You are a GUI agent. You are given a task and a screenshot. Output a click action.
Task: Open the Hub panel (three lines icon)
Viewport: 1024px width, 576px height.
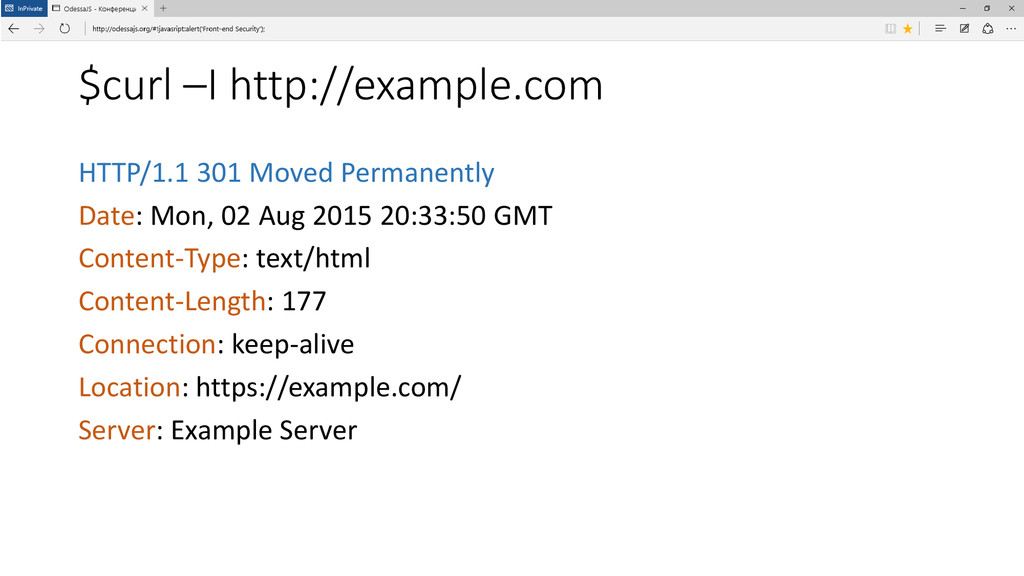pyautogui.click(x=940, y=29)
